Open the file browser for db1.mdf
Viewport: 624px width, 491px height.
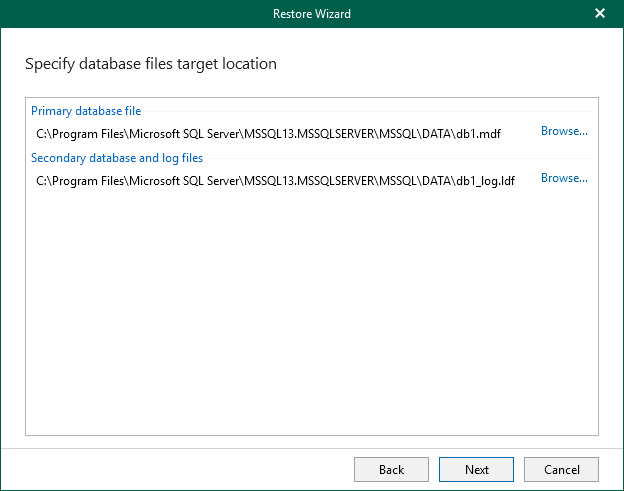tap(564, 131)
